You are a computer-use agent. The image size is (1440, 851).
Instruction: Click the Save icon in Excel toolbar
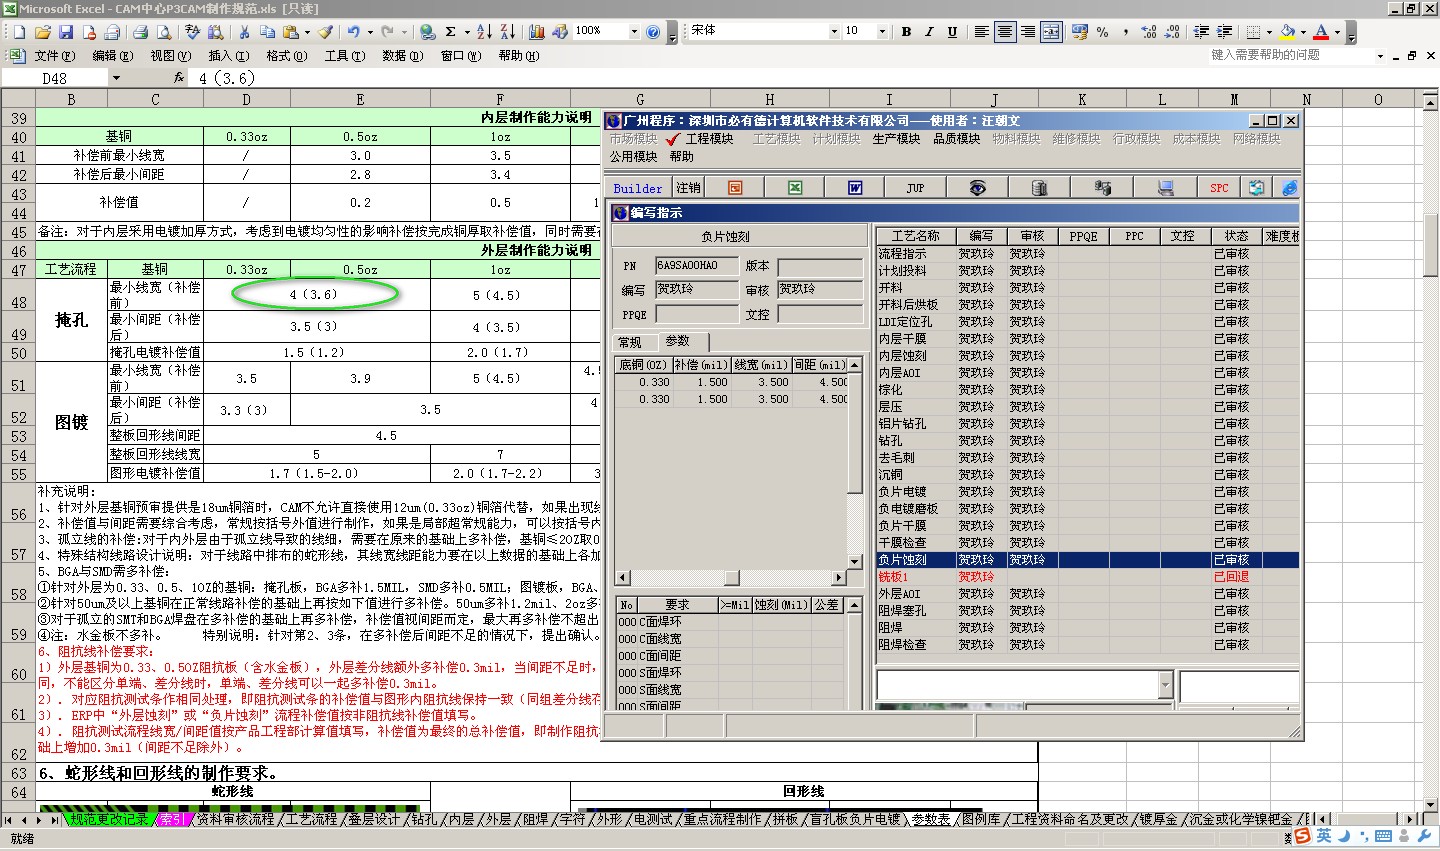coord(65,32)
